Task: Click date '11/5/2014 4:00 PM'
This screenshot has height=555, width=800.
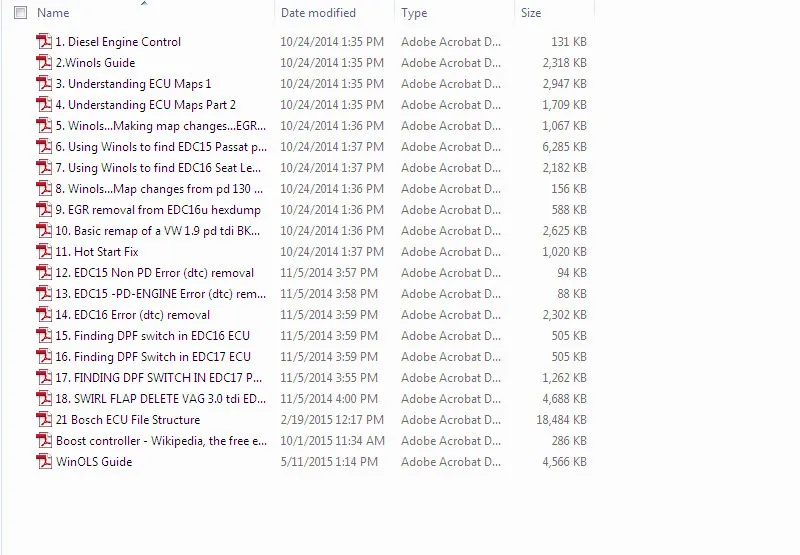Action: (x=330, y=399)
